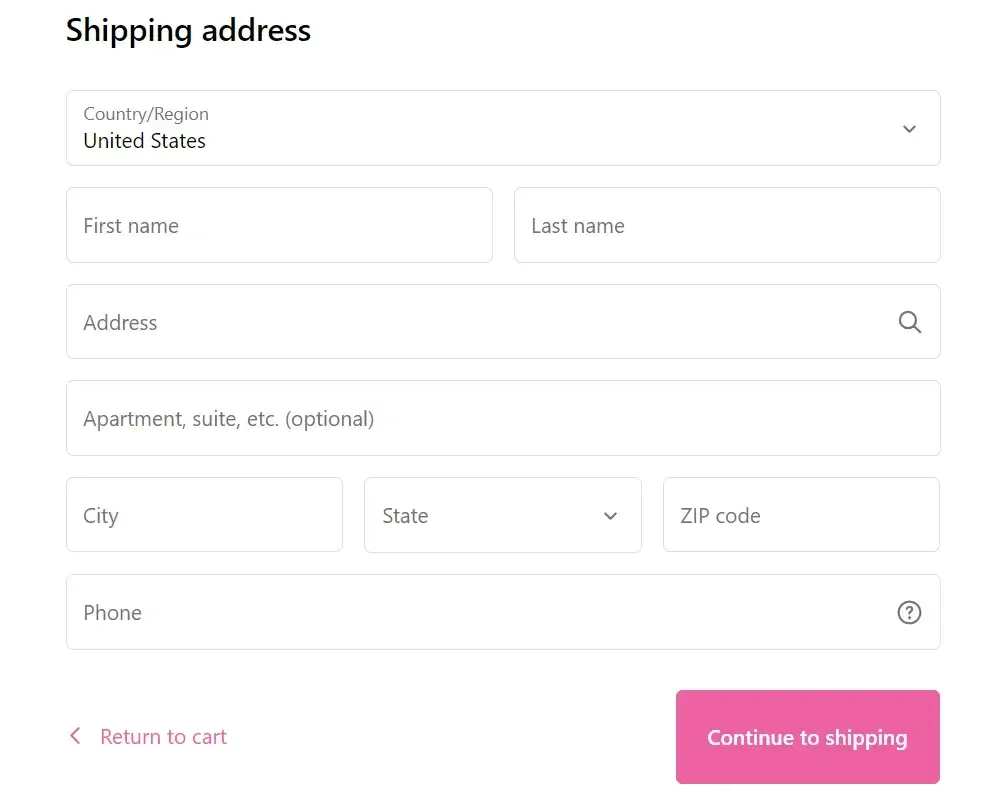The height and width of the screenshot is (796, 991).
Task: Click the address search magnifier icon
Action: [909, 322]
